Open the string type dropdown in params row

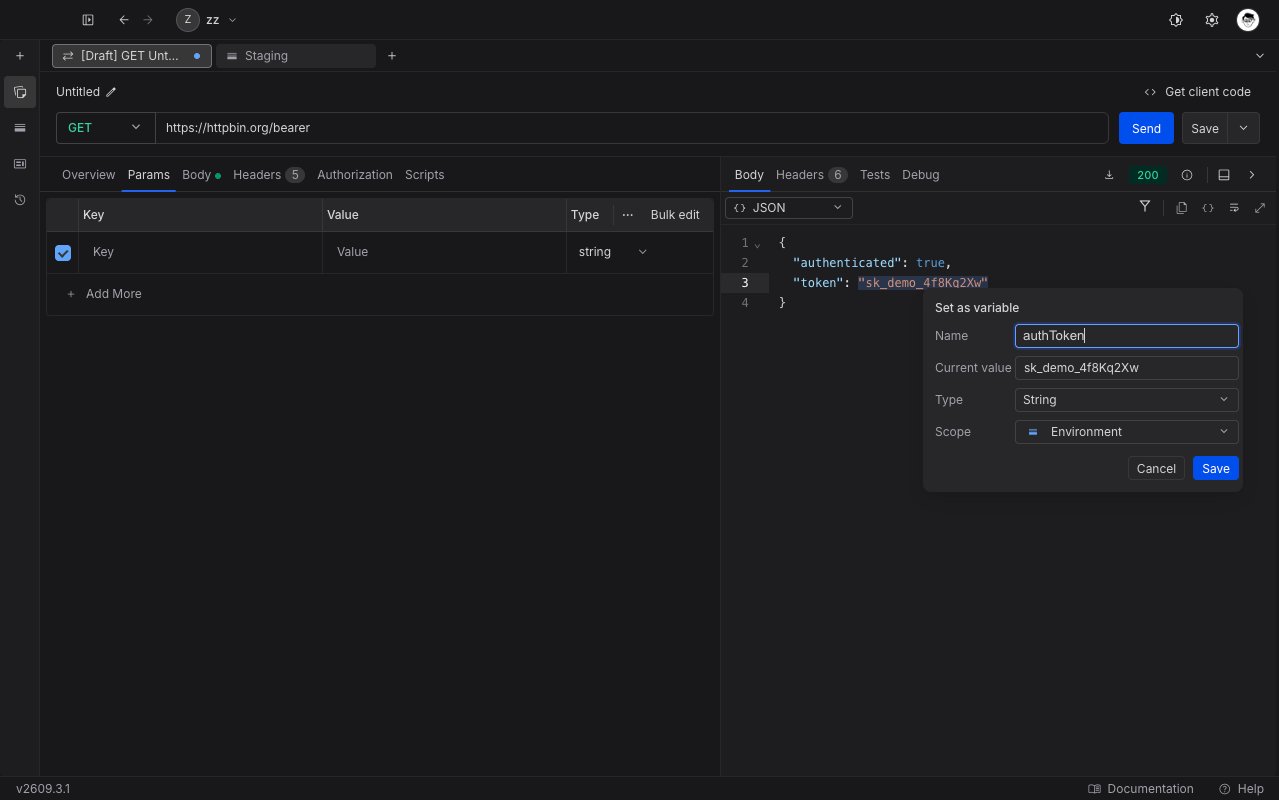click(613, 252)
